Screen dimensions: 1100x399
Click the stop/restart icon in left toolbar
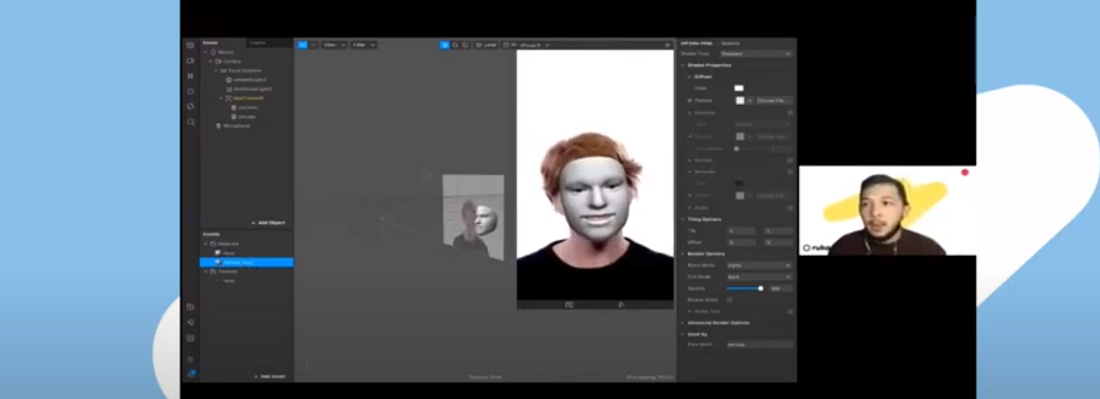[190, 91]
